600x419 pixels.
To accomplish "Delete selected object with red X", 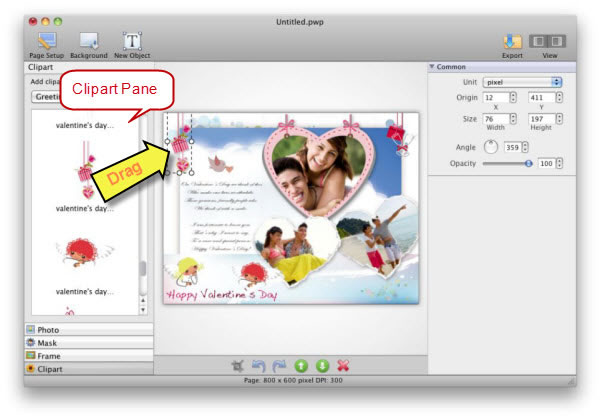I will coord(343,366).
